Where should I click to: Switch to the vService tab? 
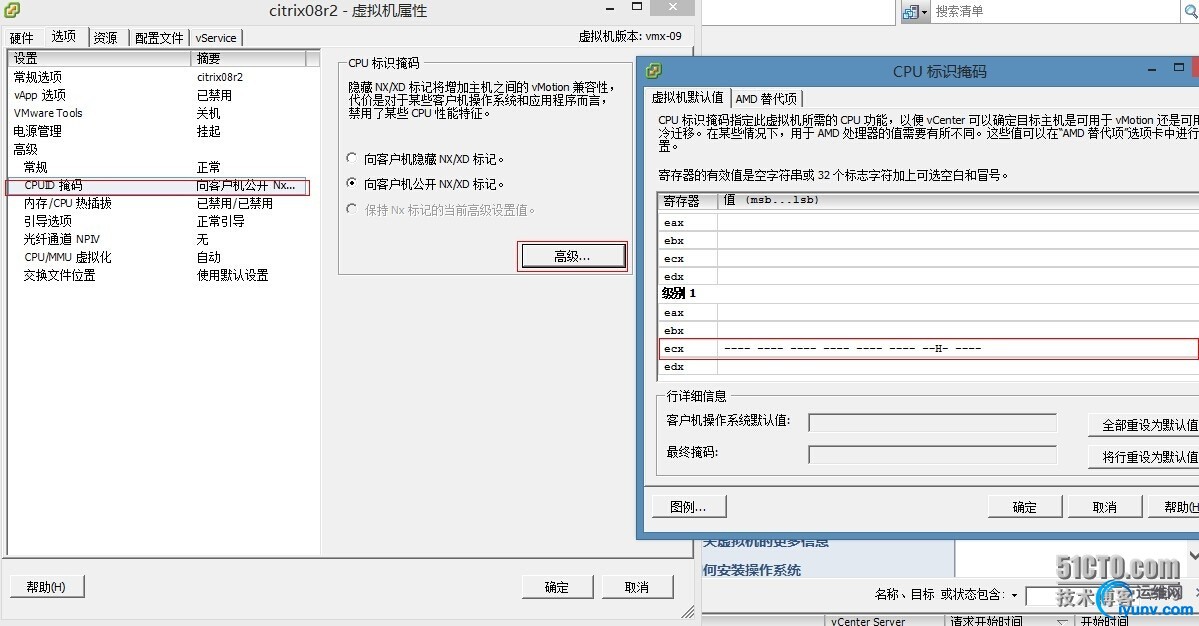[x=216, y=37]
